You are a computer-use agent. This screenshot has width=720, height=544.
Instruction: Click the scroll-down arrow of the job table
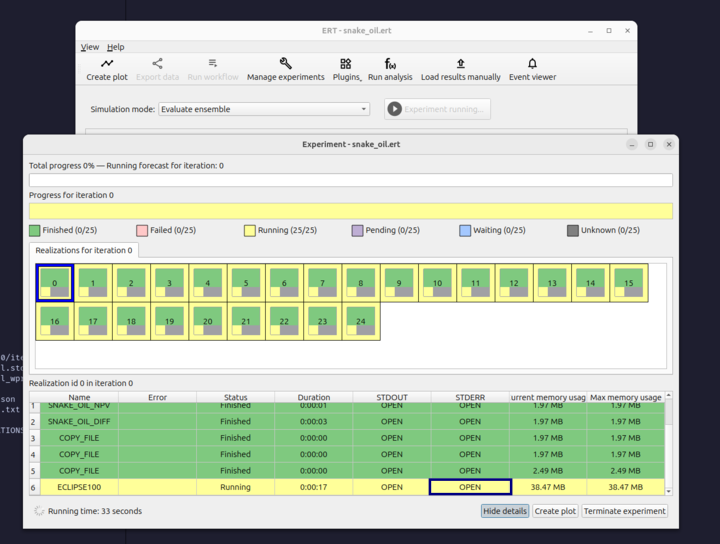point(669,491)
